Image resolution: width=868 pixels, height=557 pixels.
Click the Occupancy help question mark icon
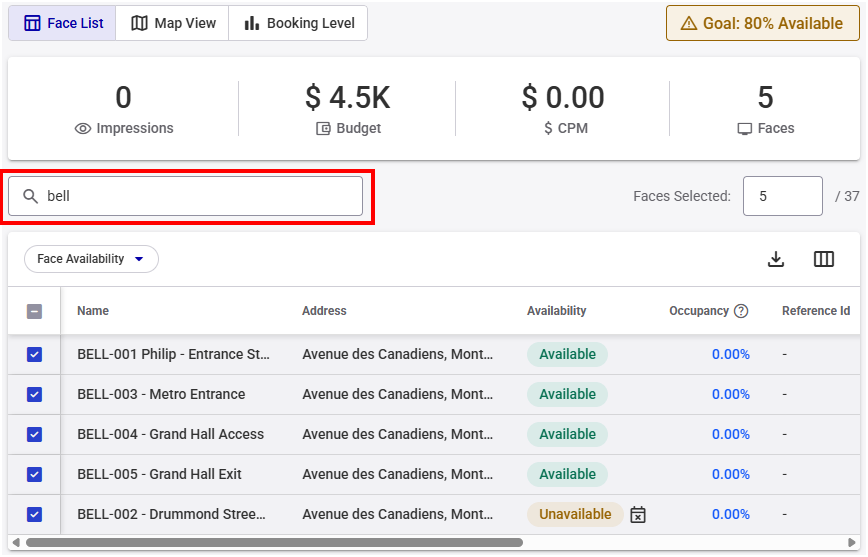[741, 311]
